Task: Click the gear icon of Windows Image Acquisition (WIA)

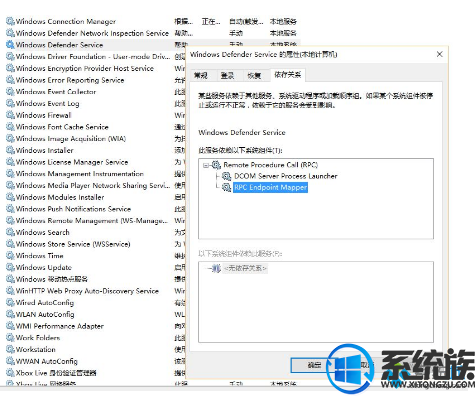Action: coord(10,138)
